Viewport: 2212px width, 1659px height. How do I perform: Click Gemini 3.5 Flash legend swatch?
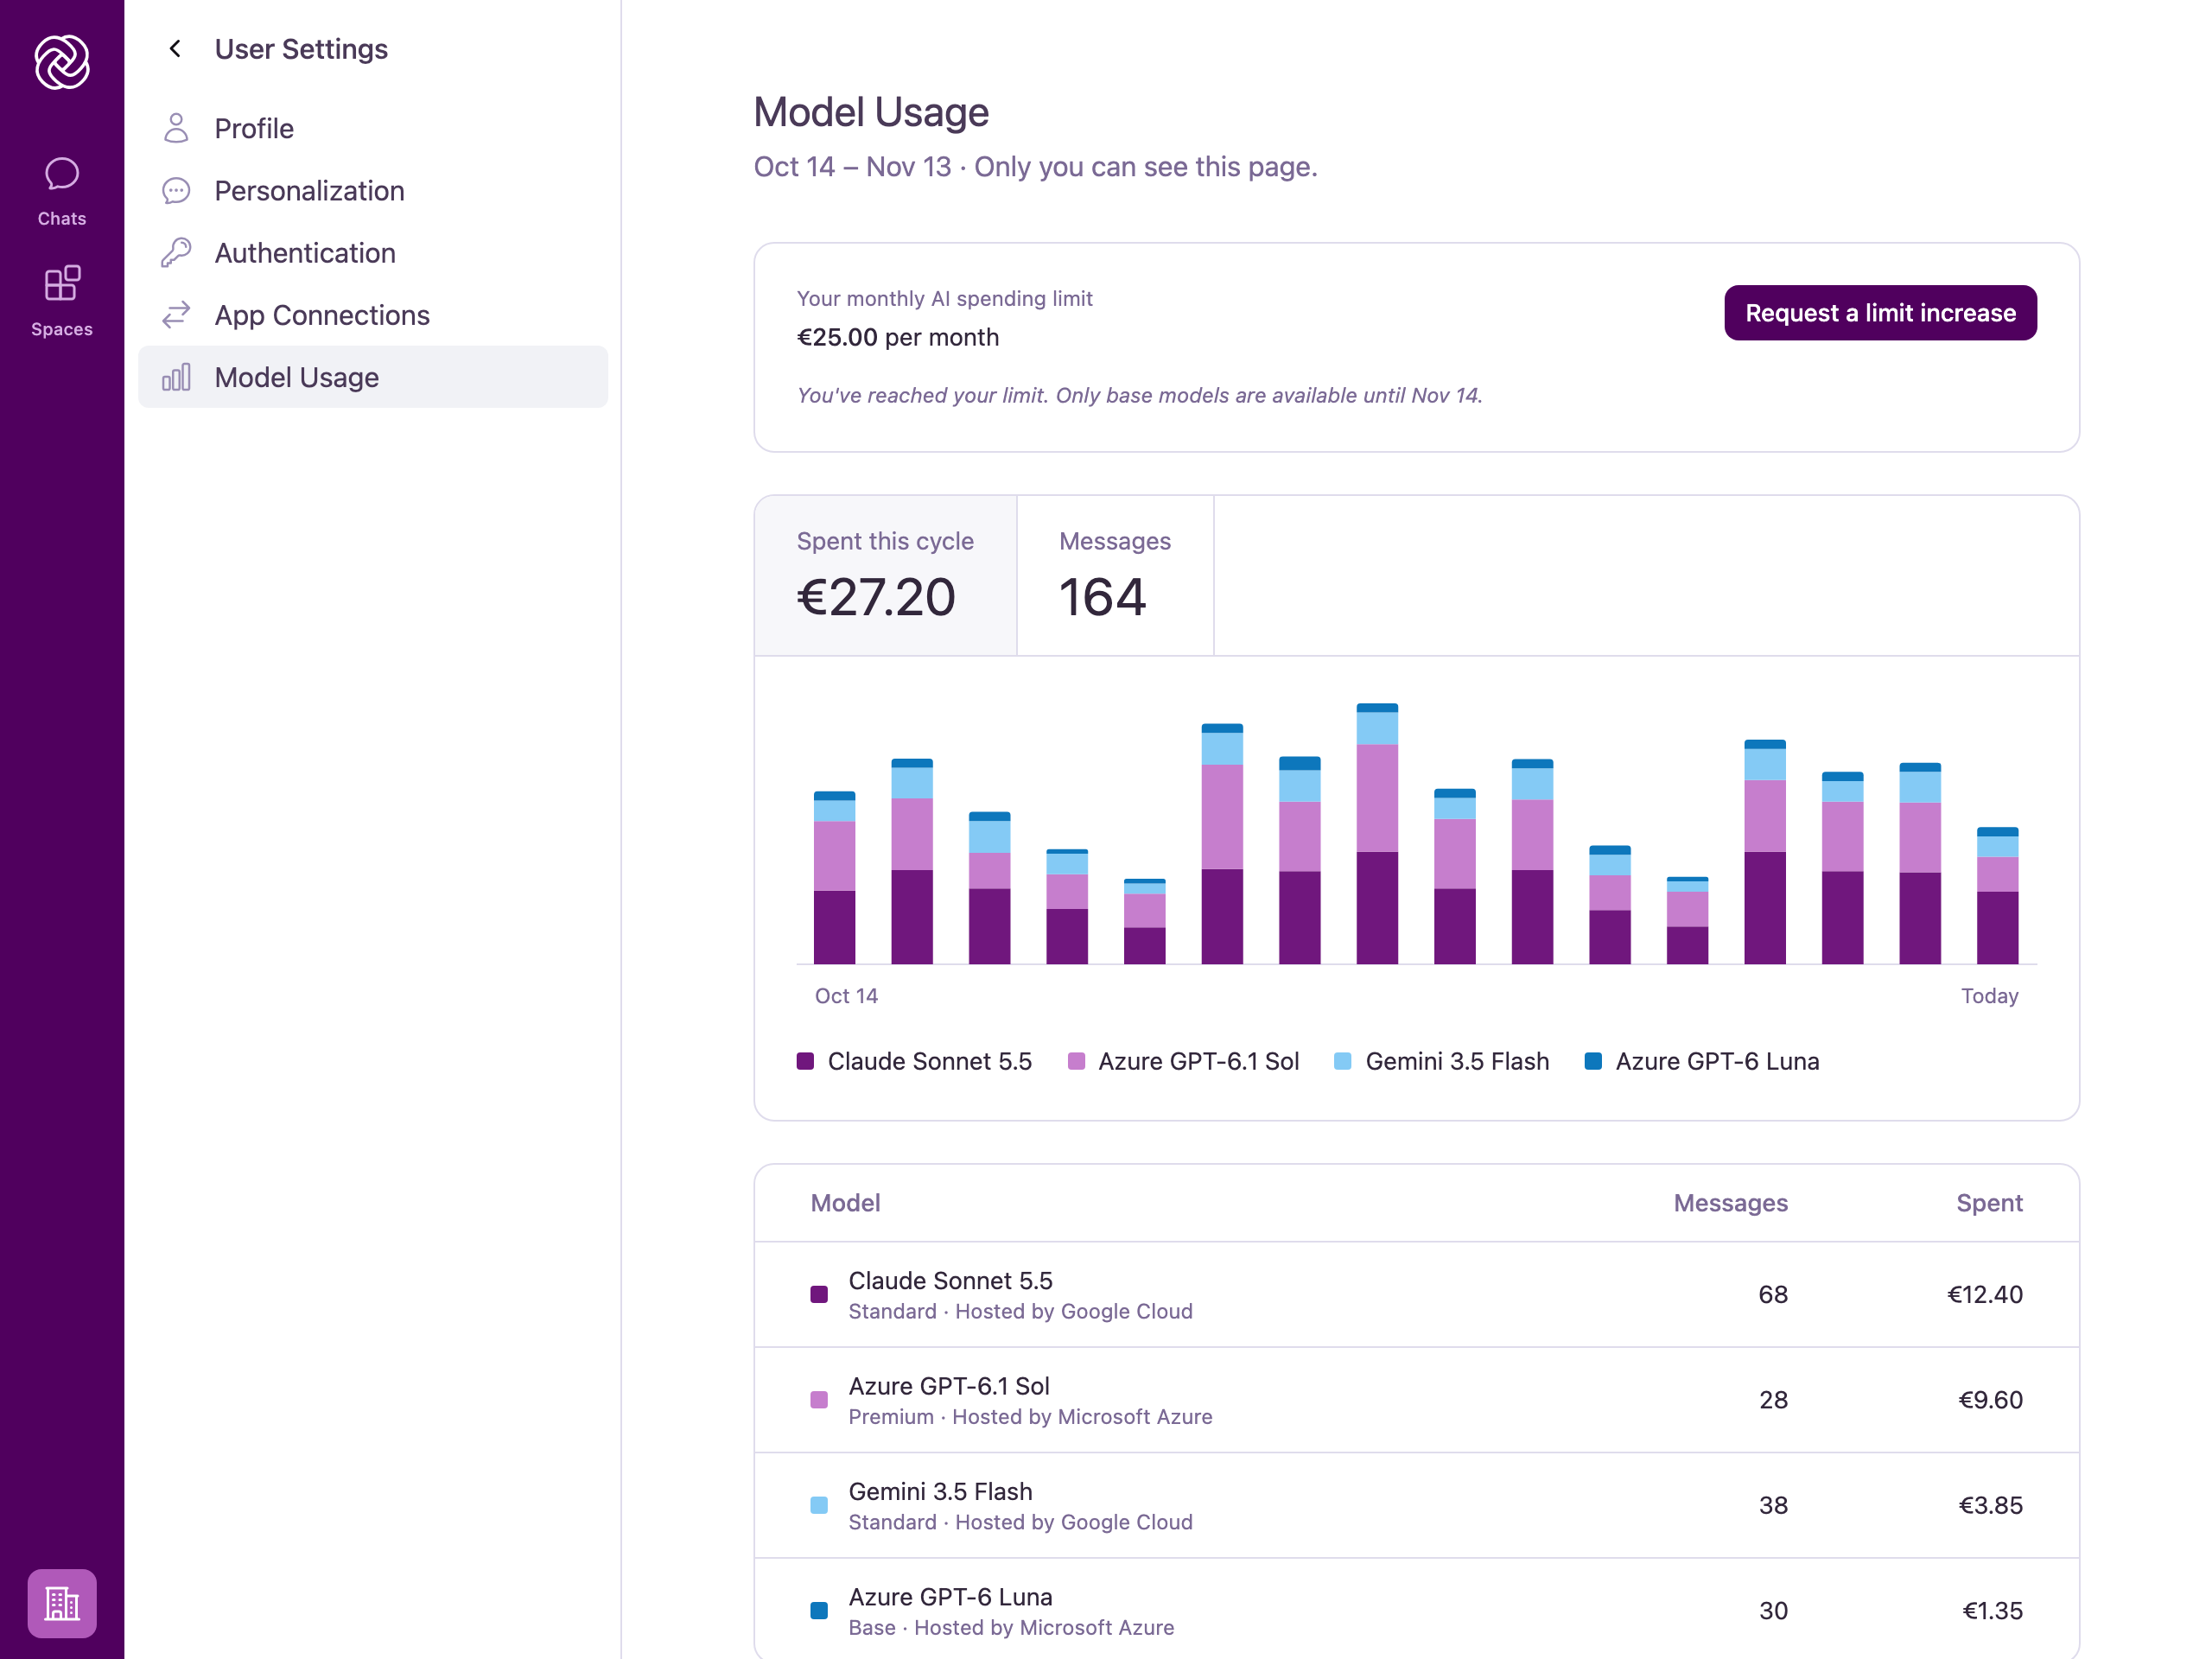coord(1343,1061)
